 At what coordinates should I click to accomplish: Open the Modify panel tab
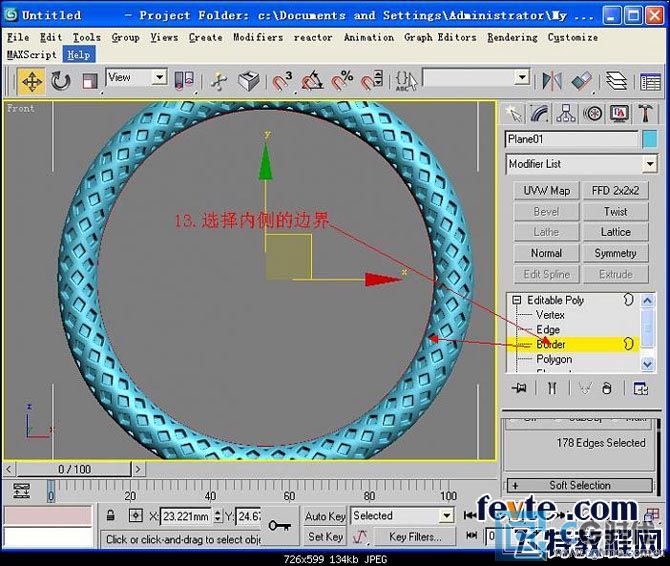540,114
